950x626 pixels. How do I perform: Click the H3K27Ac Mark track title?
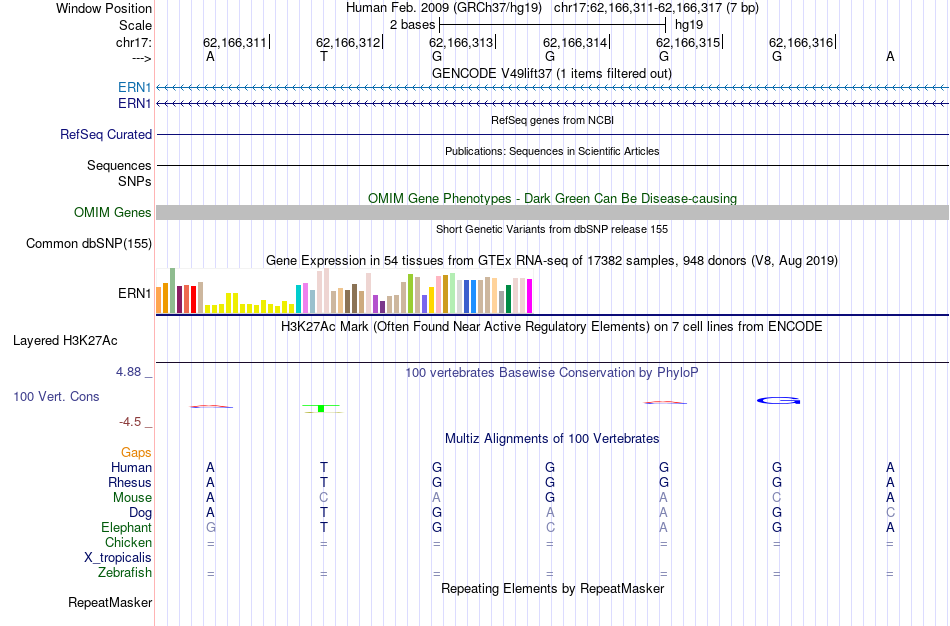tap(552, 327)
